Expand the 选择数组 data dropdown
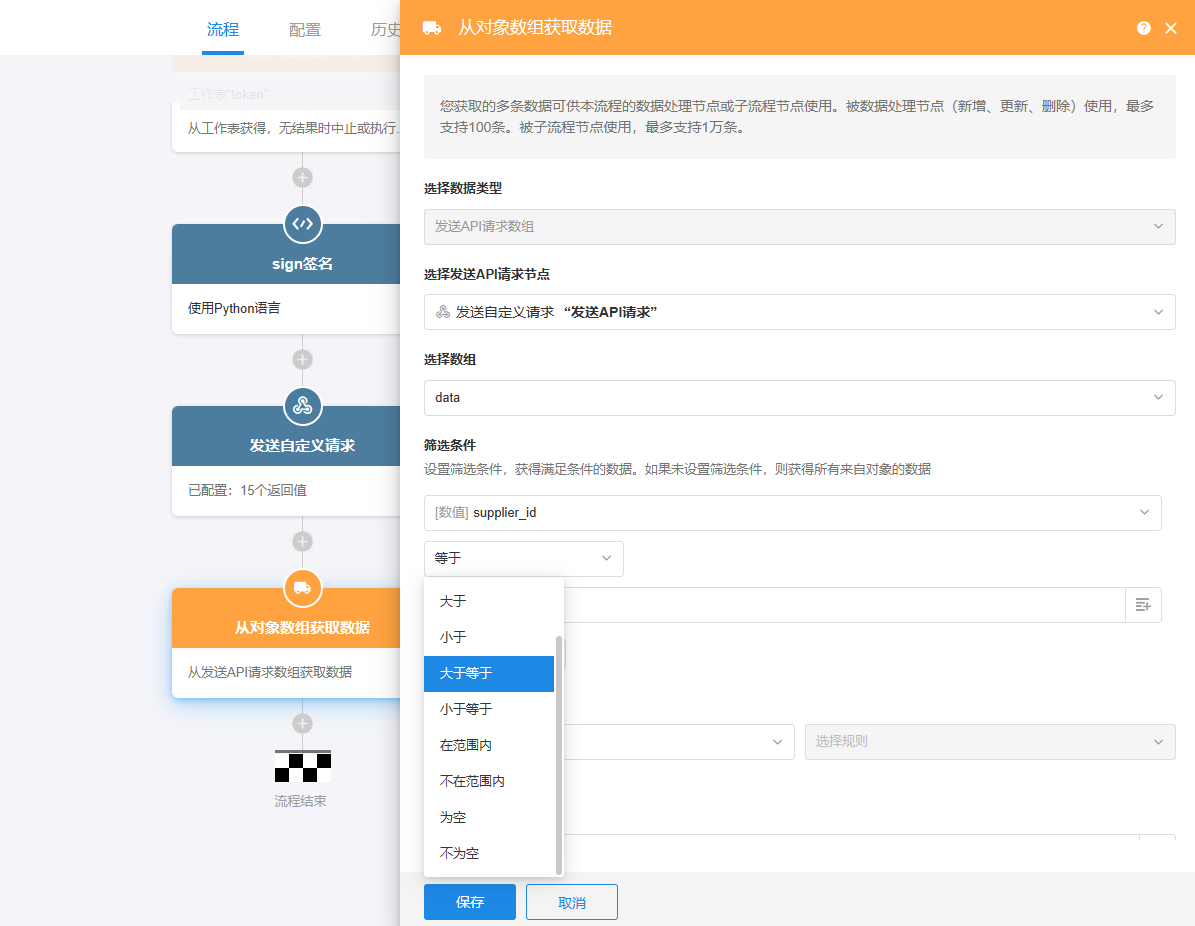 [799, 397]
